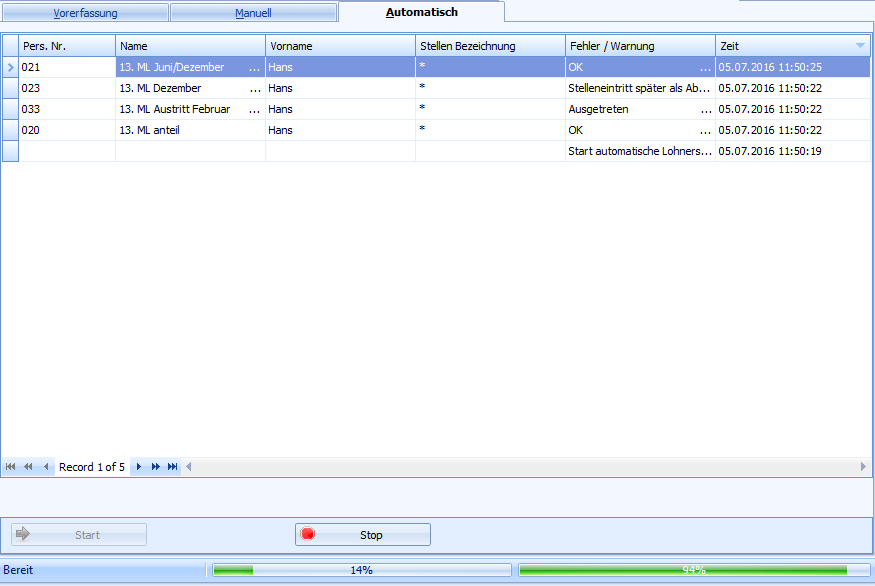The image size is (875, 586).
Task: Select row with Pers. Nr. 033
Action: tap(67, 109)
